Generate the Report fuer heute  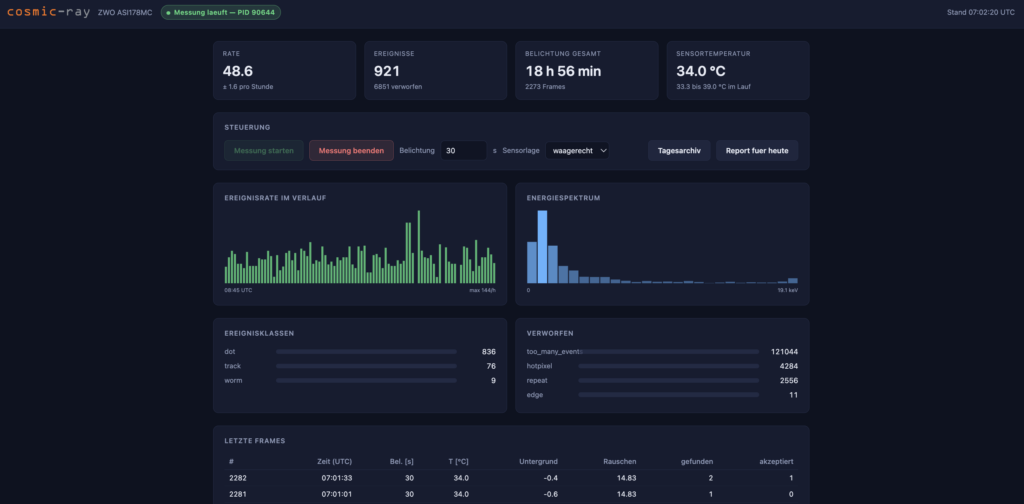(757, 150)
